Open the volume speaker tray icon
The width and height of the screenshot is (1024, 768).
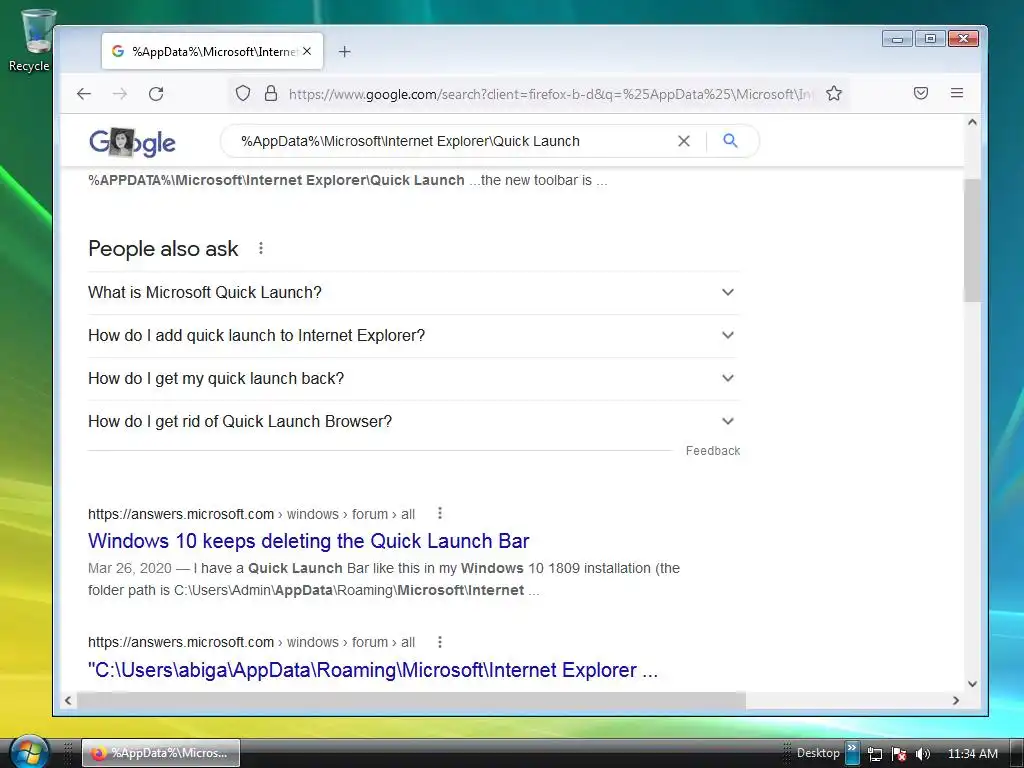pos(923,754)
